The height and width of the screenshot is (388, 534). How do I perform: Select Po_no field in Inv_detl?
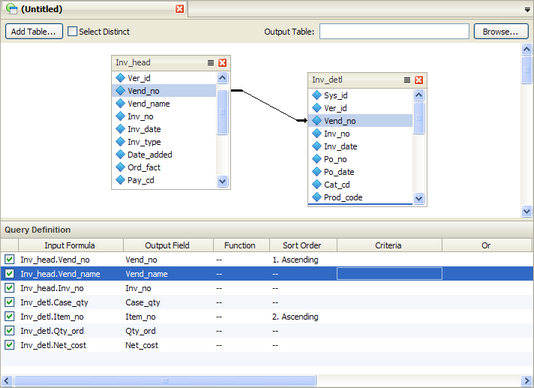tap(361, 159)
